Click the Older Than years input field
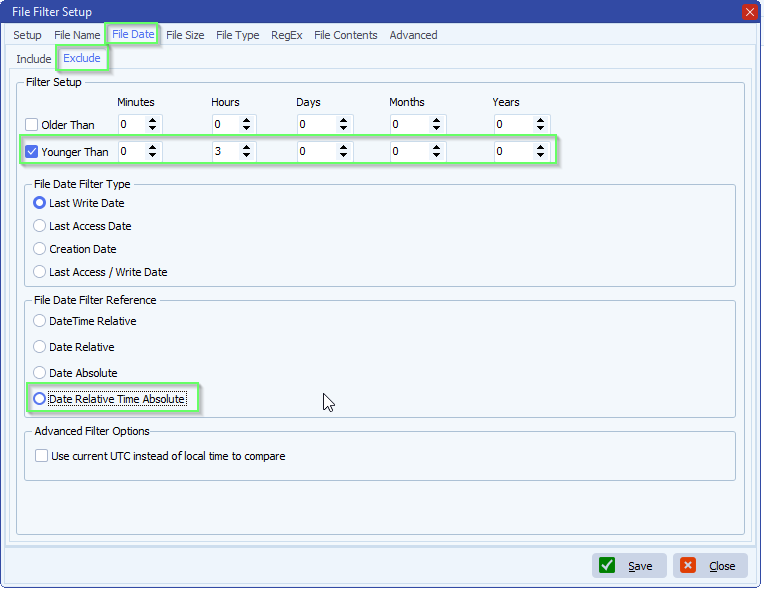 [514, 124]
